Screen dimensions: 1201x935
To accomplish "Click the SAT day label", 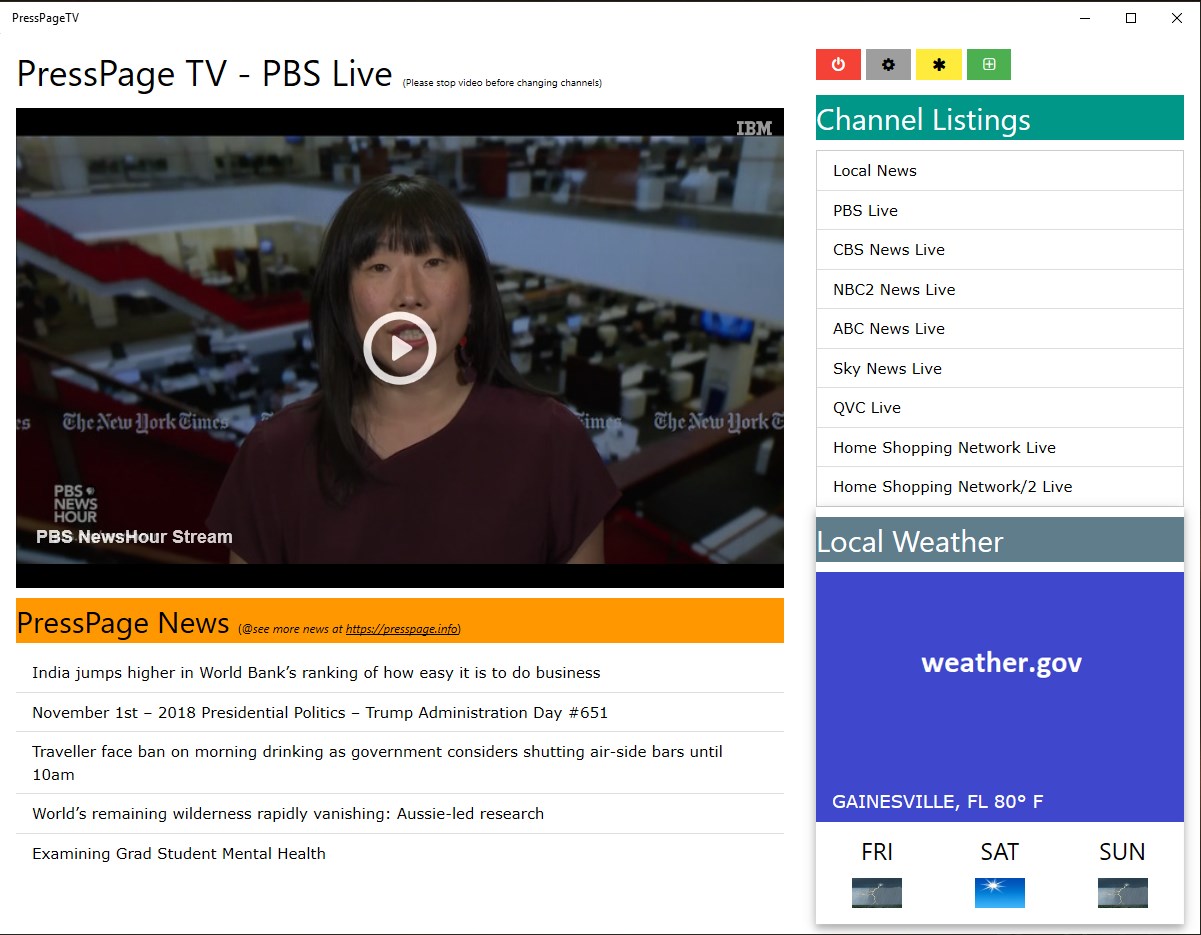I will [1000, 852].
